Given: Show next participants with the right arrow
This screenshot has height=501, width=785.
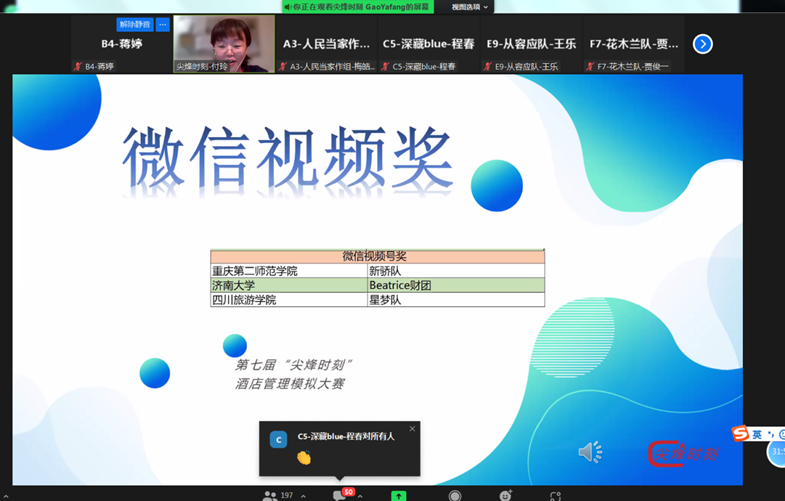Looking at the screenshot, I should coord(703,44).
